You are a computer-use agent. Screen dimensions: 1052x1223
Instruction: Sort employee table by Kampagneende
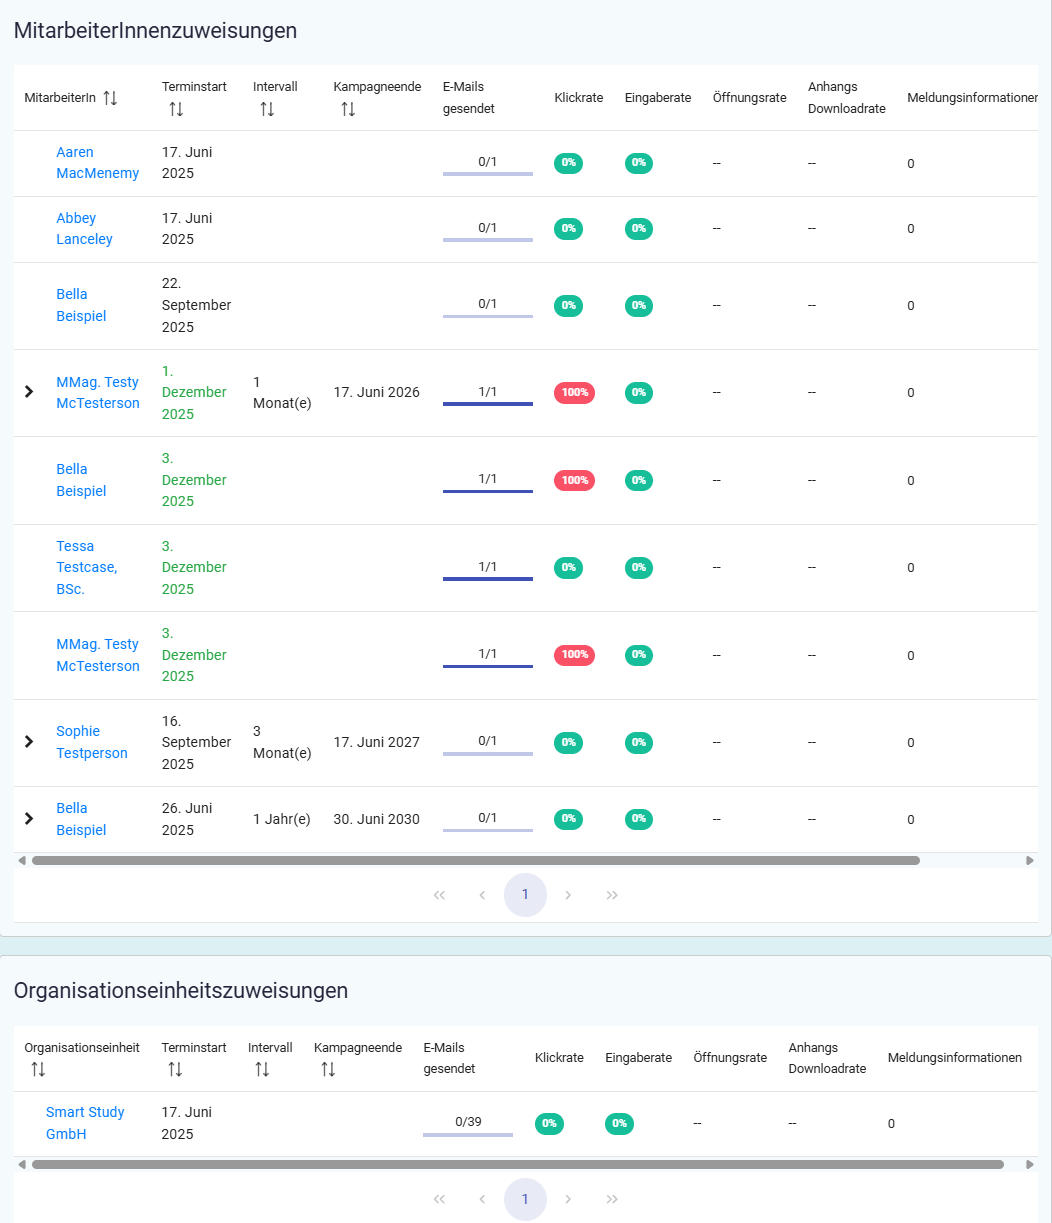click(348, 109)
